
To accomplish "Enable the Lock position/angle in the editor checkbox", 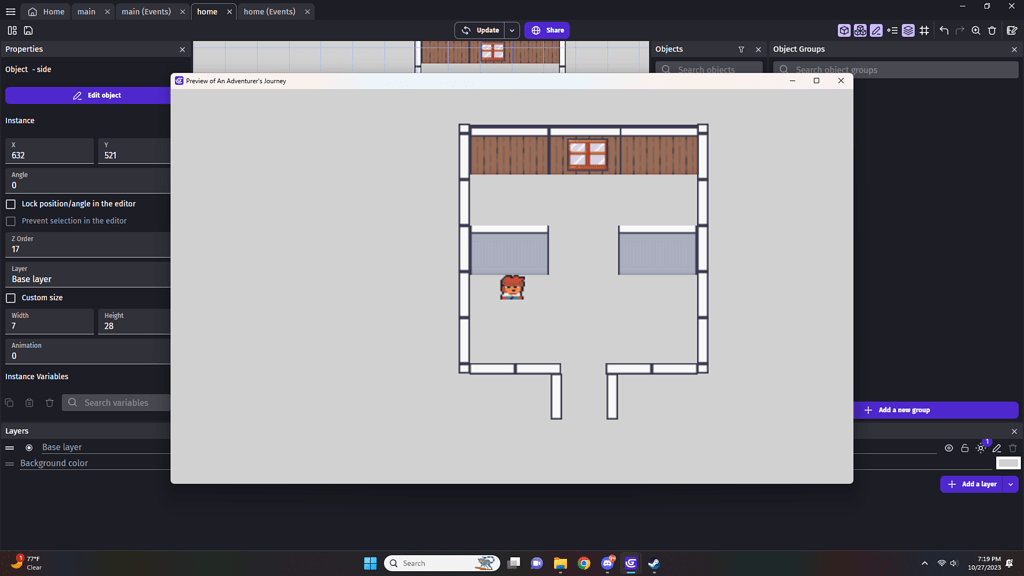I will (x=9, y=204).
